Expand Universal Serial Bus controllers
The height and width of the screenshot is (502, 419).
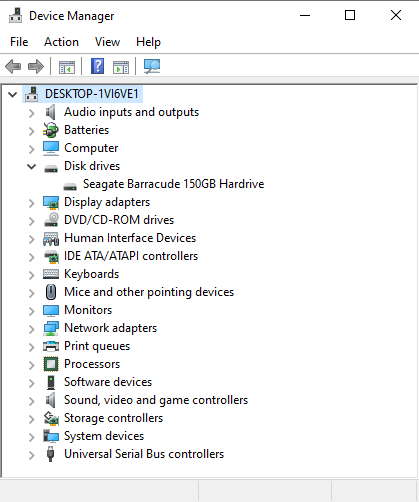coord(31,455)
